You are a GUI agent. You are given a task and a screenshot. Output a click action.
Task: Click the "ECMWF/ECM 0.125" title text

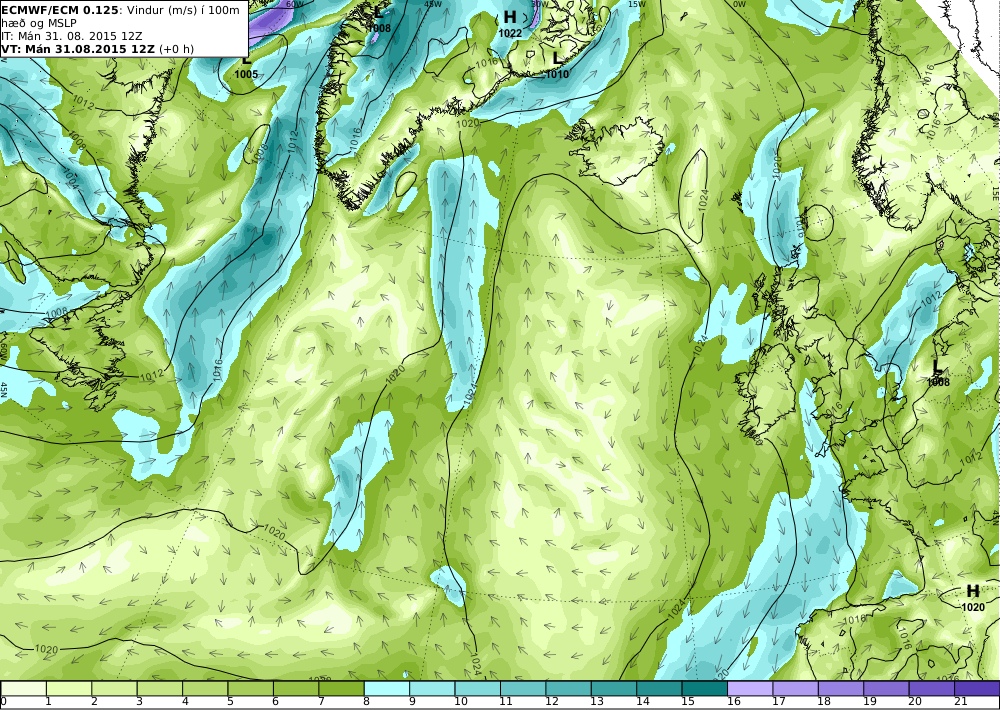pos(60,10)
